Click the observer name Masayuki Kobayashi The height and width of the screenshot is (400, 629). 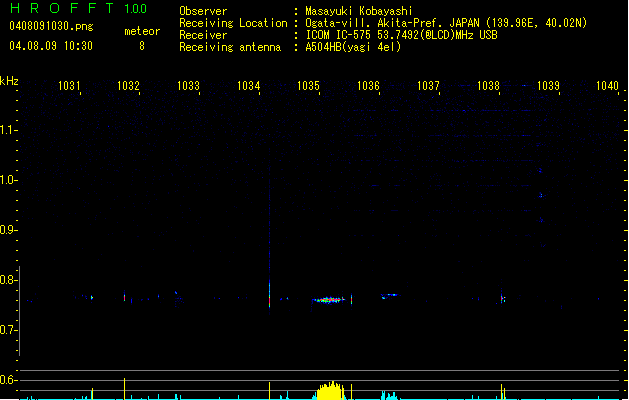pyautogui.click(x=359, y=11)
